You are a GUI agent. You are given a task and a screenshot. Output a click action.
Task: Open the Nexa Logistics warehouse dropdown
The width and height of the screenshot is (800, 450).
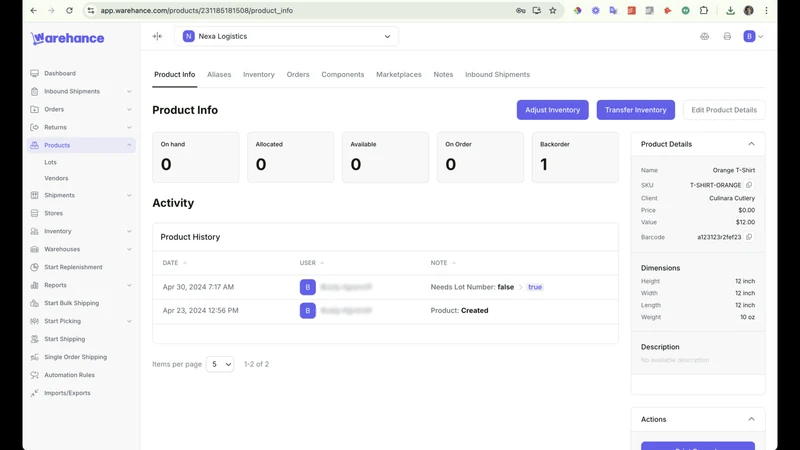coord(286,36)
